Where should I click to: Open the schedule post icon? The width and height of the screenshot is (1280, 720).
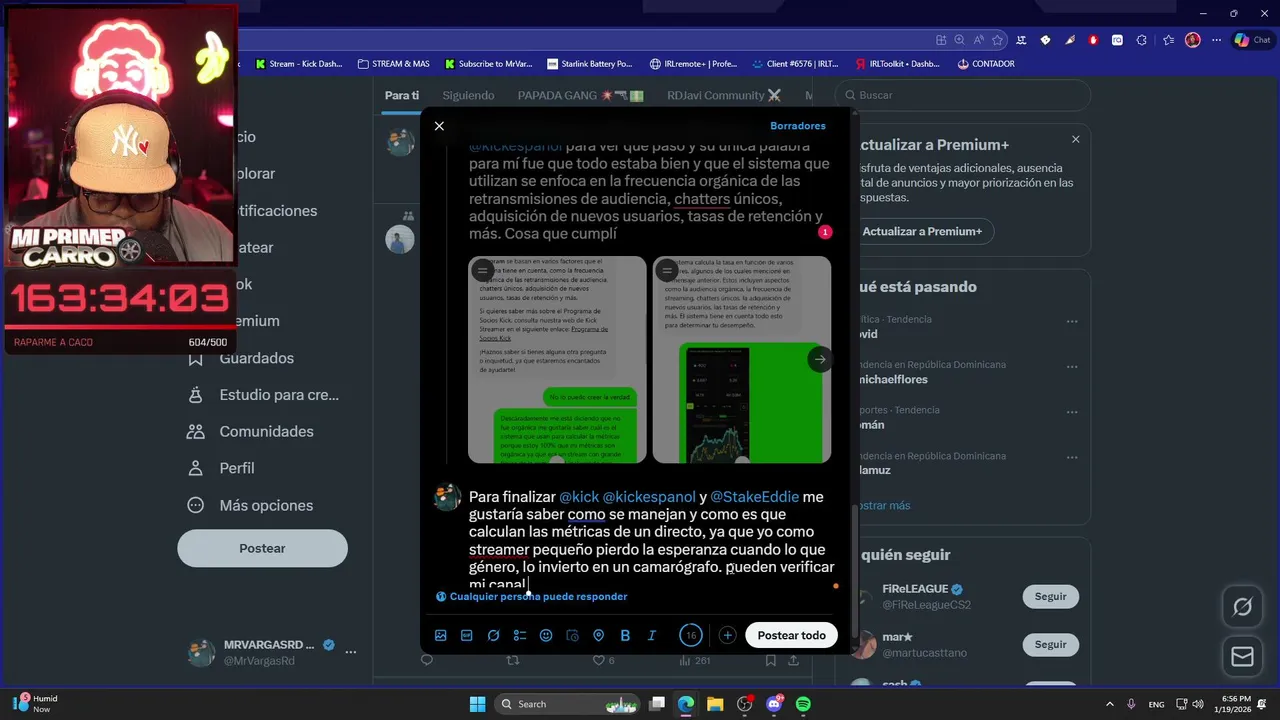click(x=572, y=635)
